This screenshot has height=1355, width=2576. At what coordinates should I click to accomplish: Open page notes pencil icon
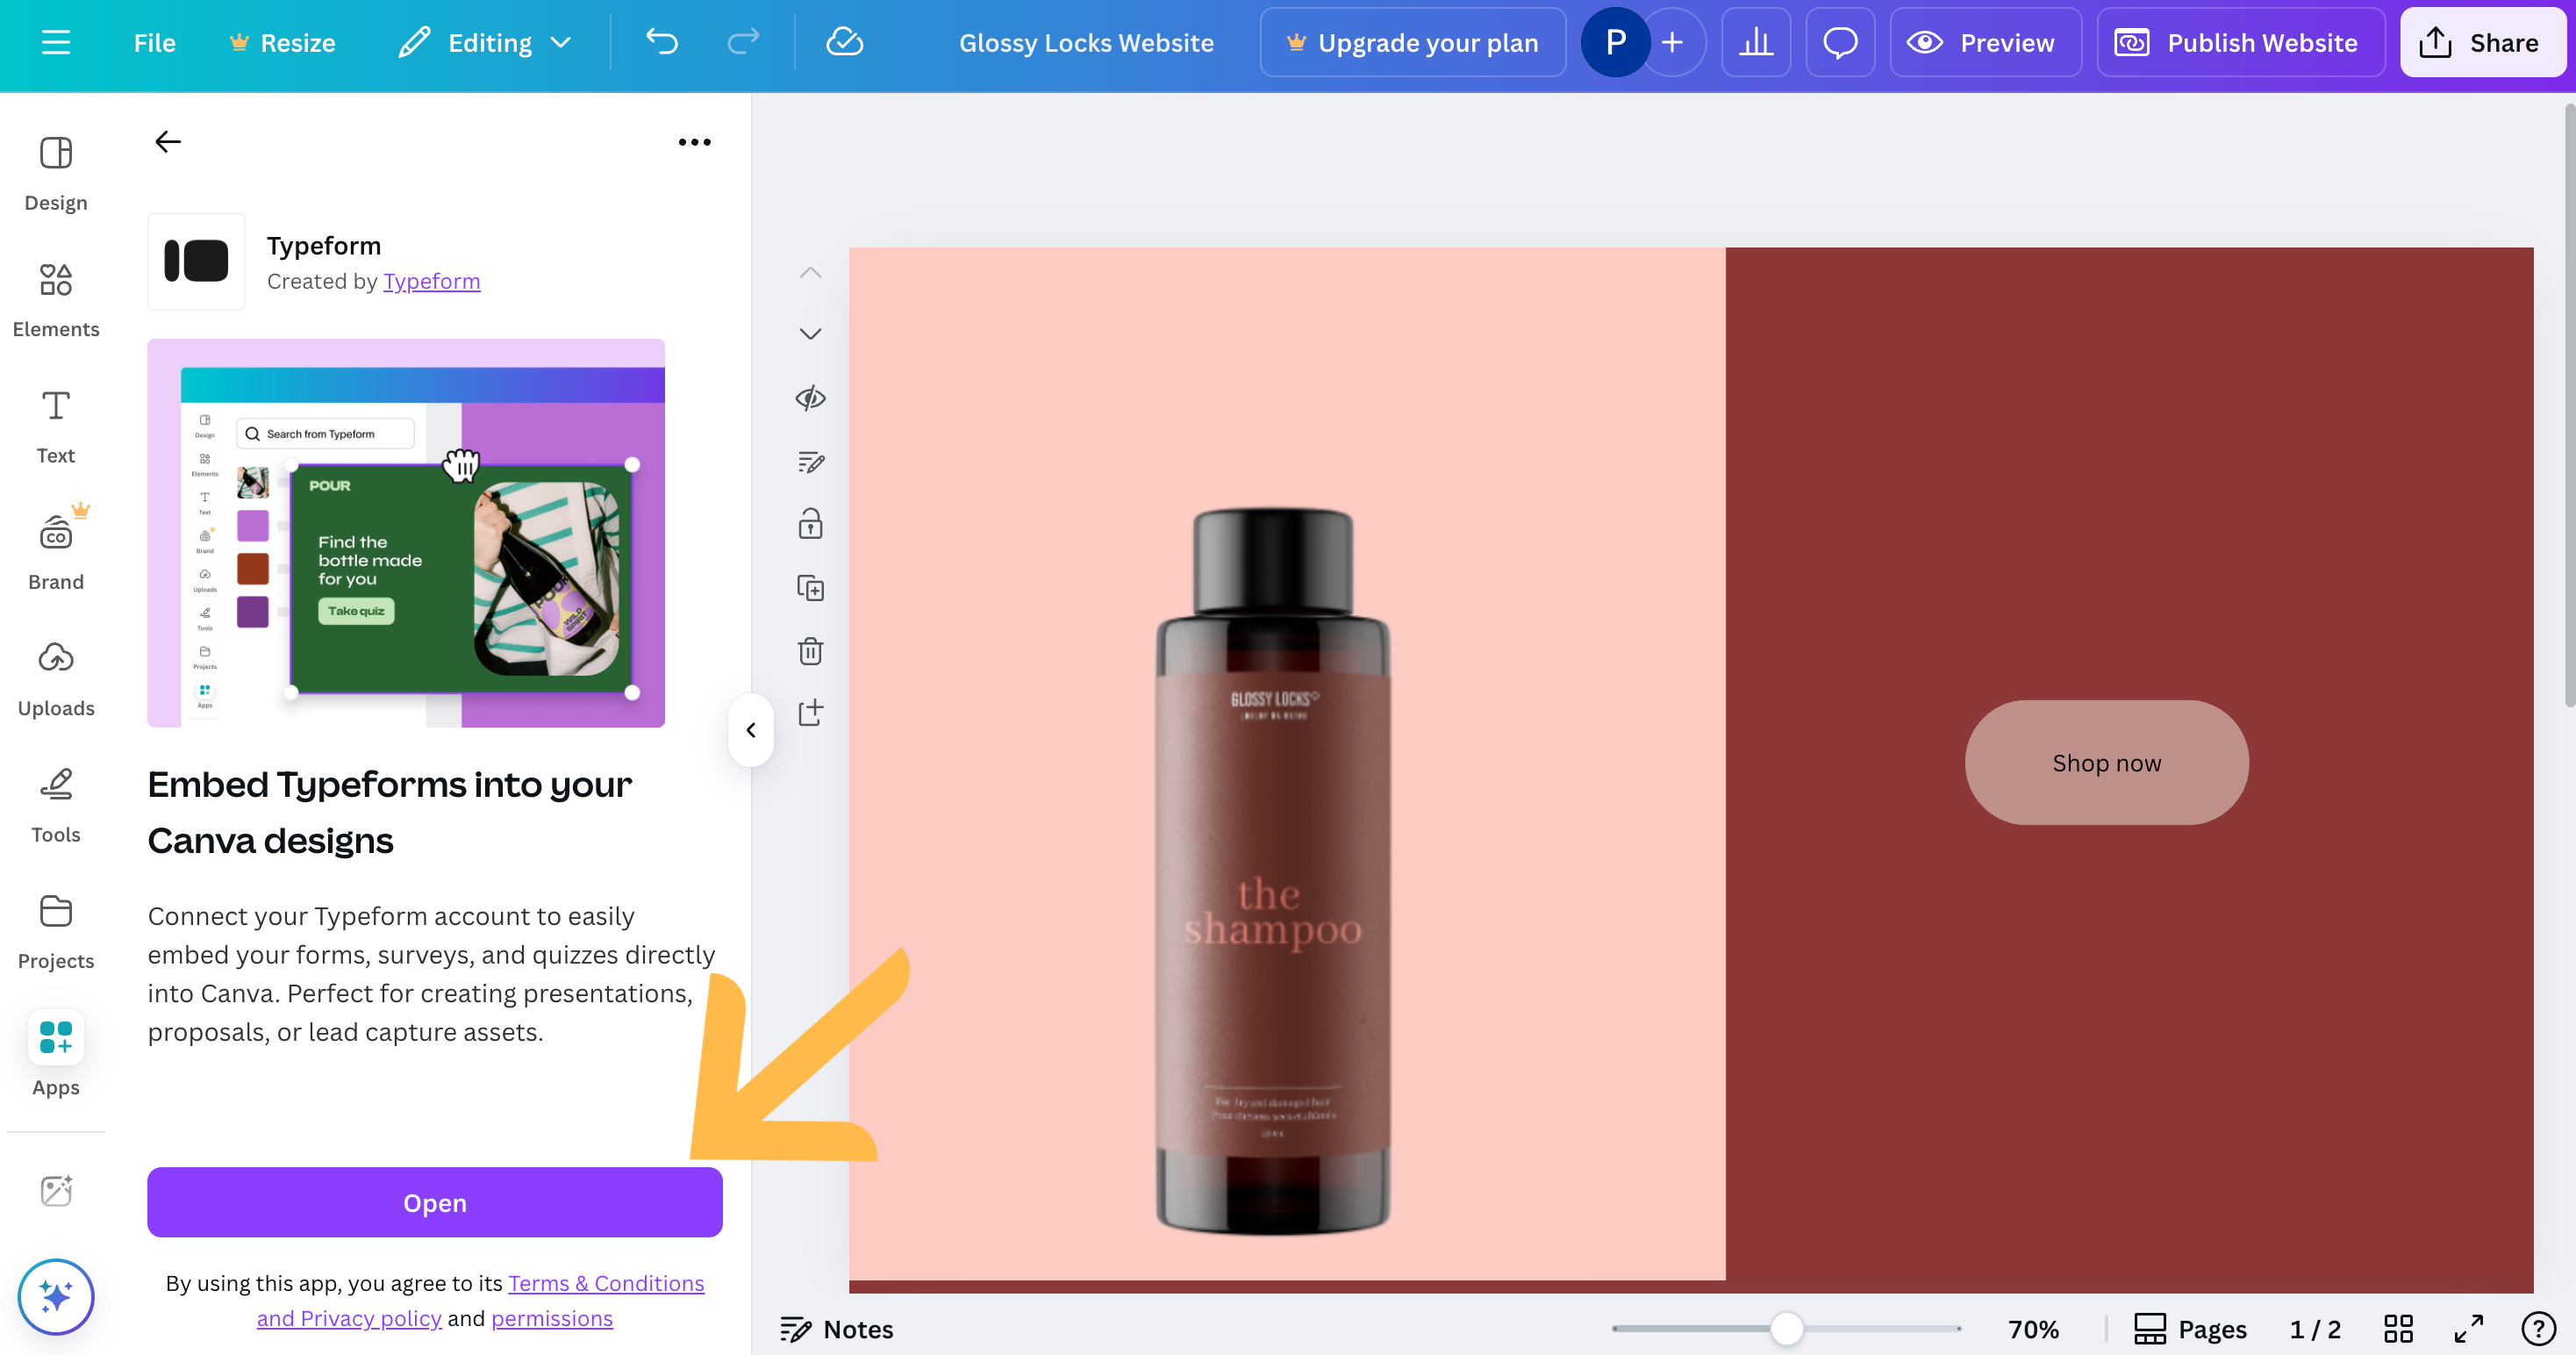click(x=810, y=461)
